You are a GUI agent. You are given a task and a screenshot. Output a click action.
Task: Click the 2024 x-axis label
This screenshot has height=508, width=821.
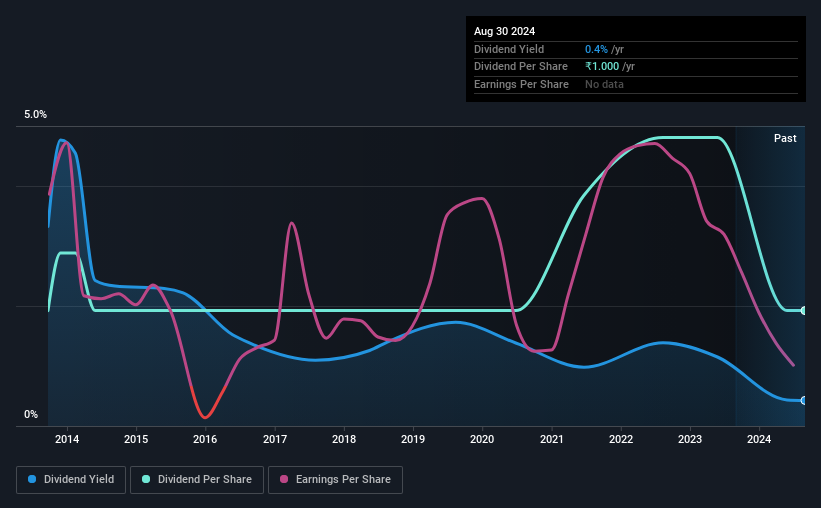[759, 439]
